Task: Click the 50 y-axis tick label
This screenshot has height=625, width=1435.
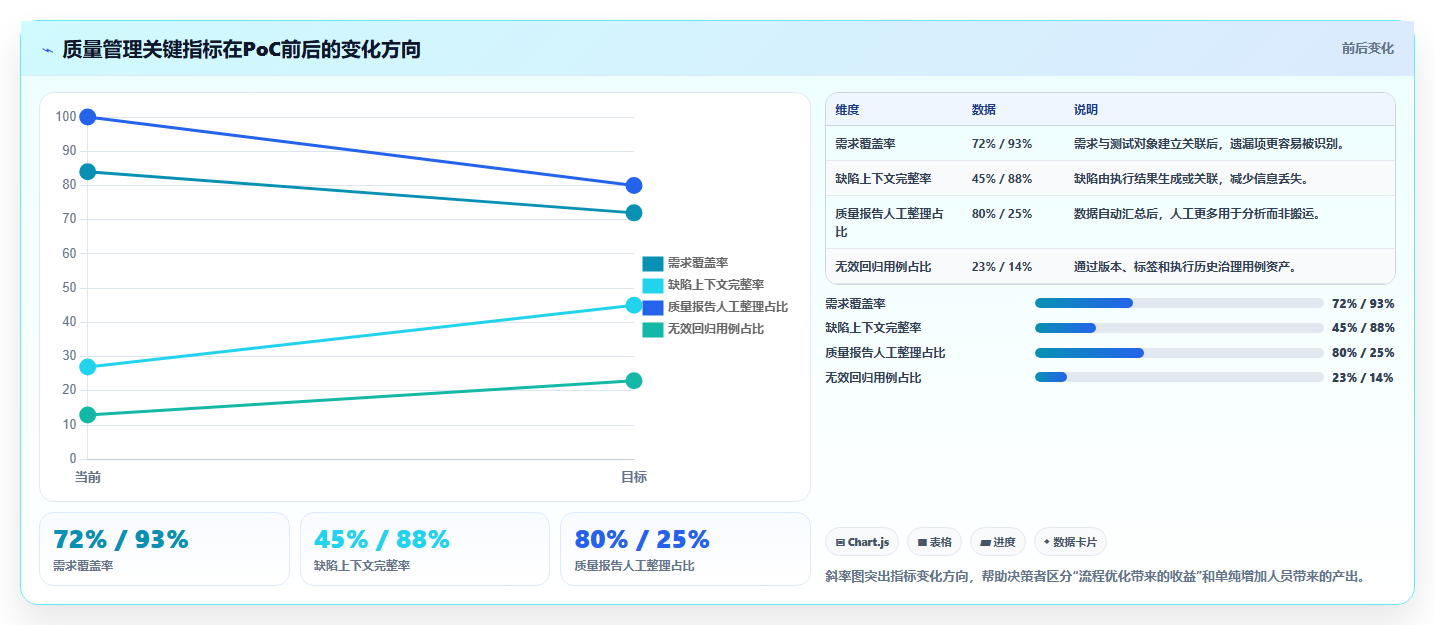Action: point(69,288)
